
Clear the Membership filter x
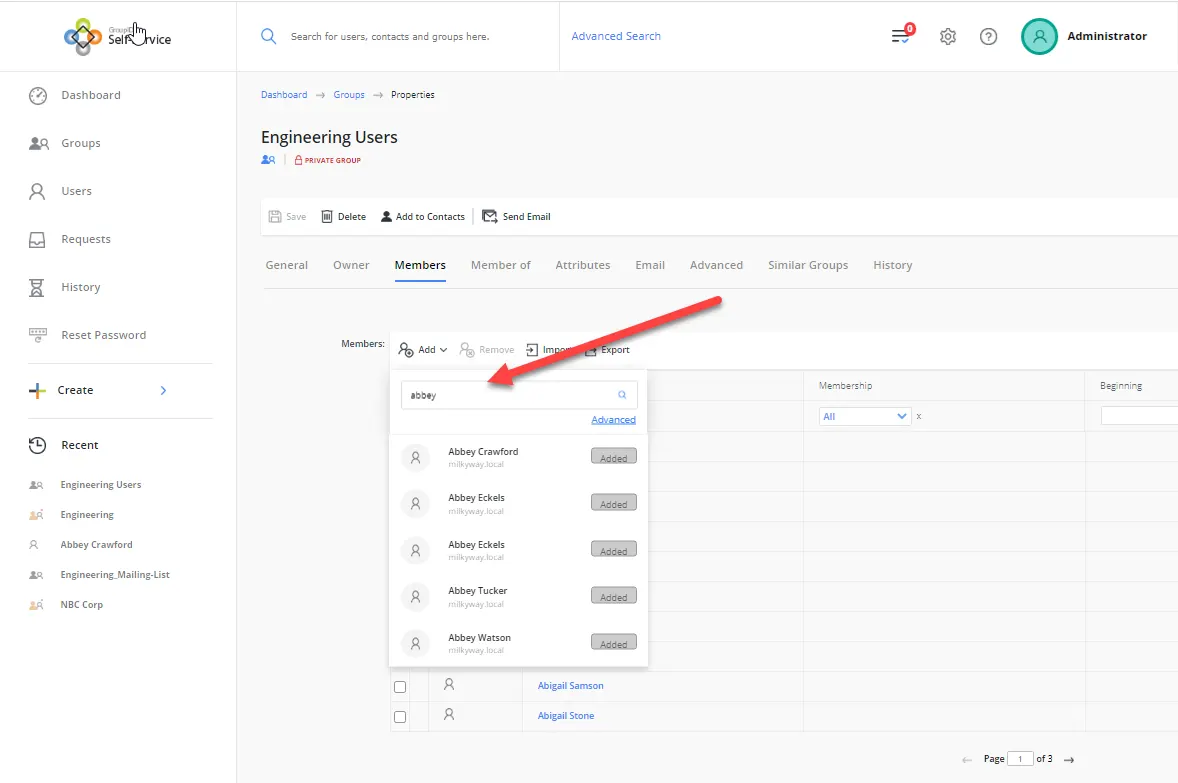[919, 416]
